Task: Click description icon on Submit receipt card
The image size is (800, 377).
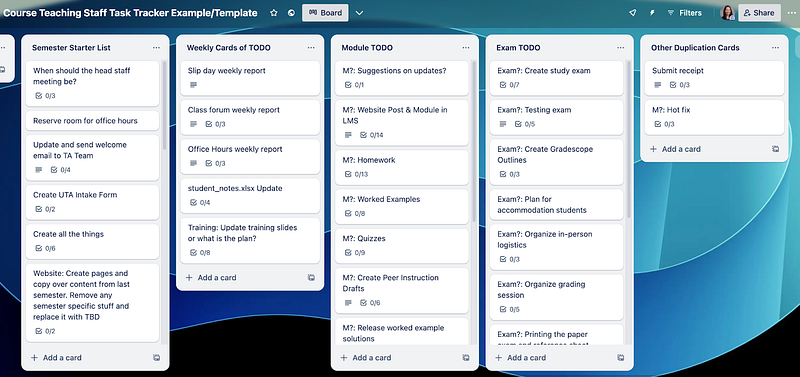Action: click(658, 85)
